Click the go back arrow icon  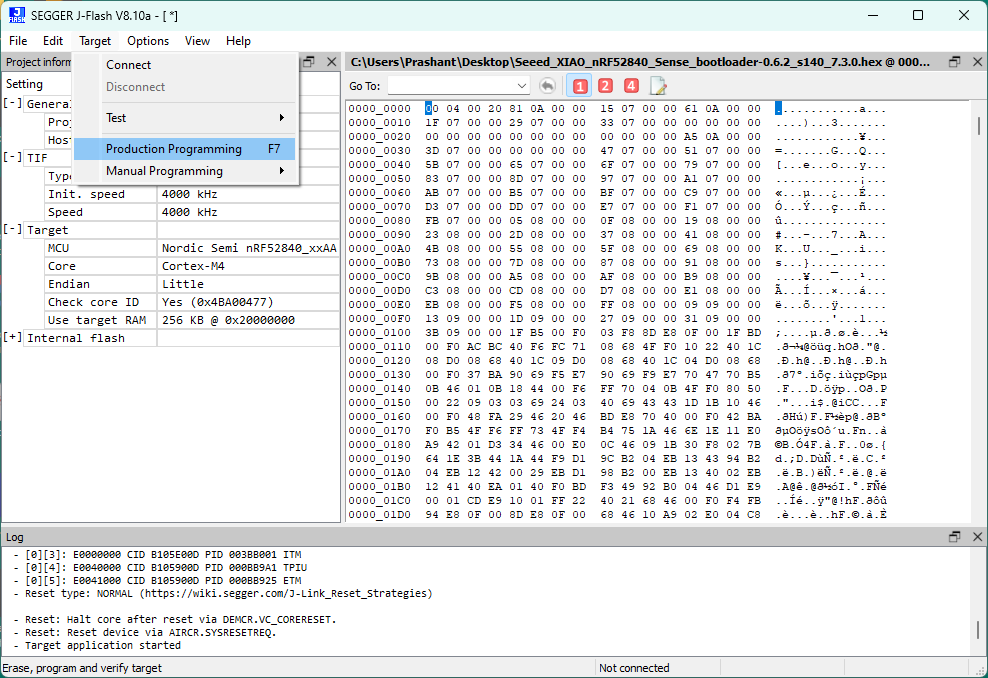(x=548, y=86)
